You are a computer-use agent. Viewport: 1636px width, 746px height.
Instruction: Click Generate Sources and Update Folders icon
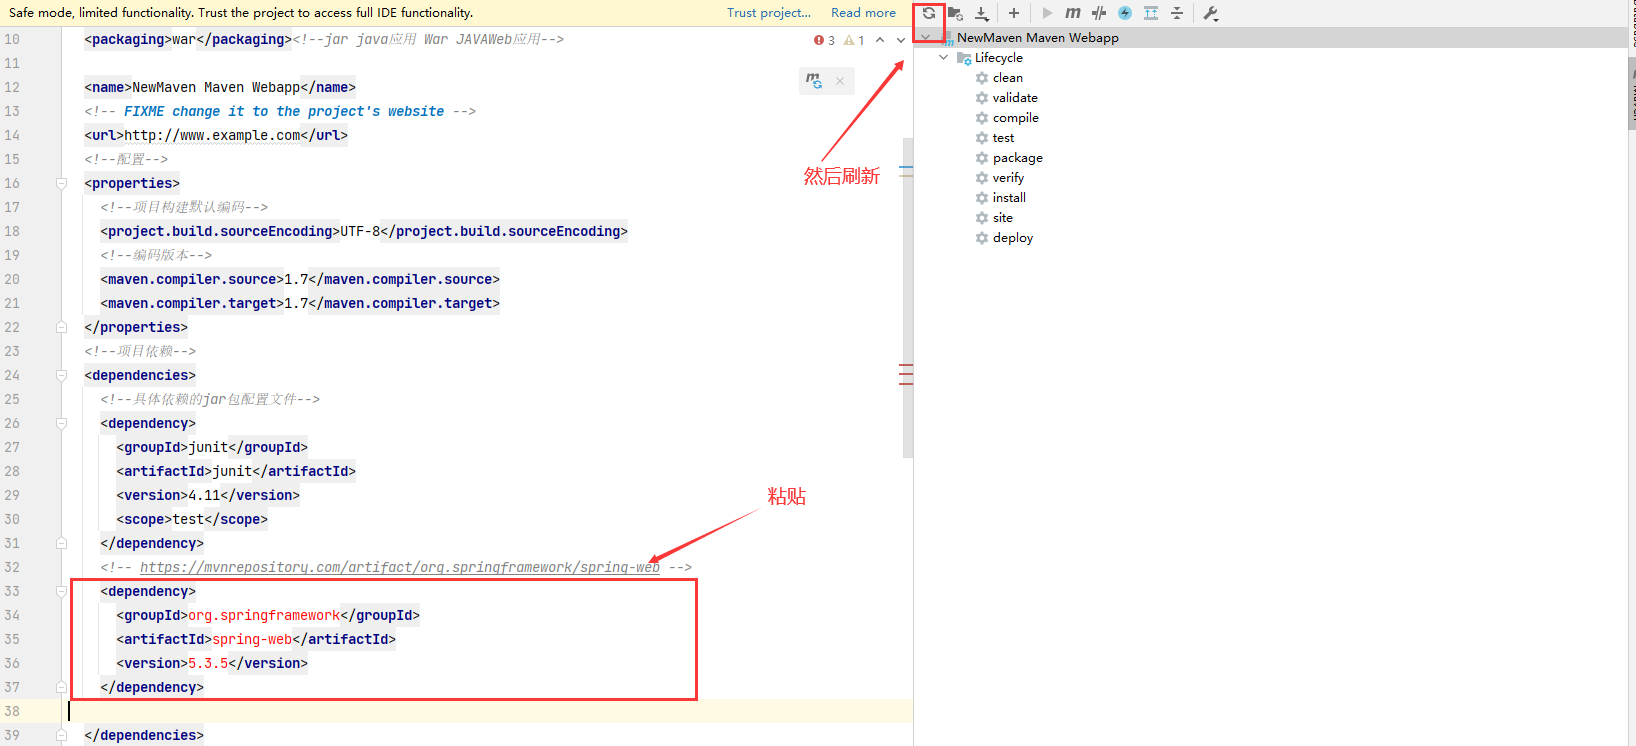(x=955, y=13)
